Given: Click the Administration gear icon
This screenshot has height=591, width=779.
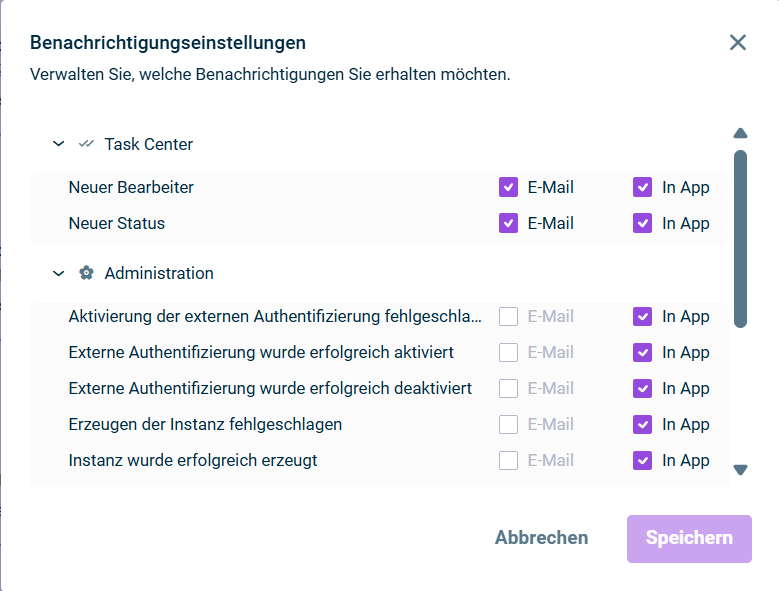Looking at the screenshot, I should (x=86, y=273).
